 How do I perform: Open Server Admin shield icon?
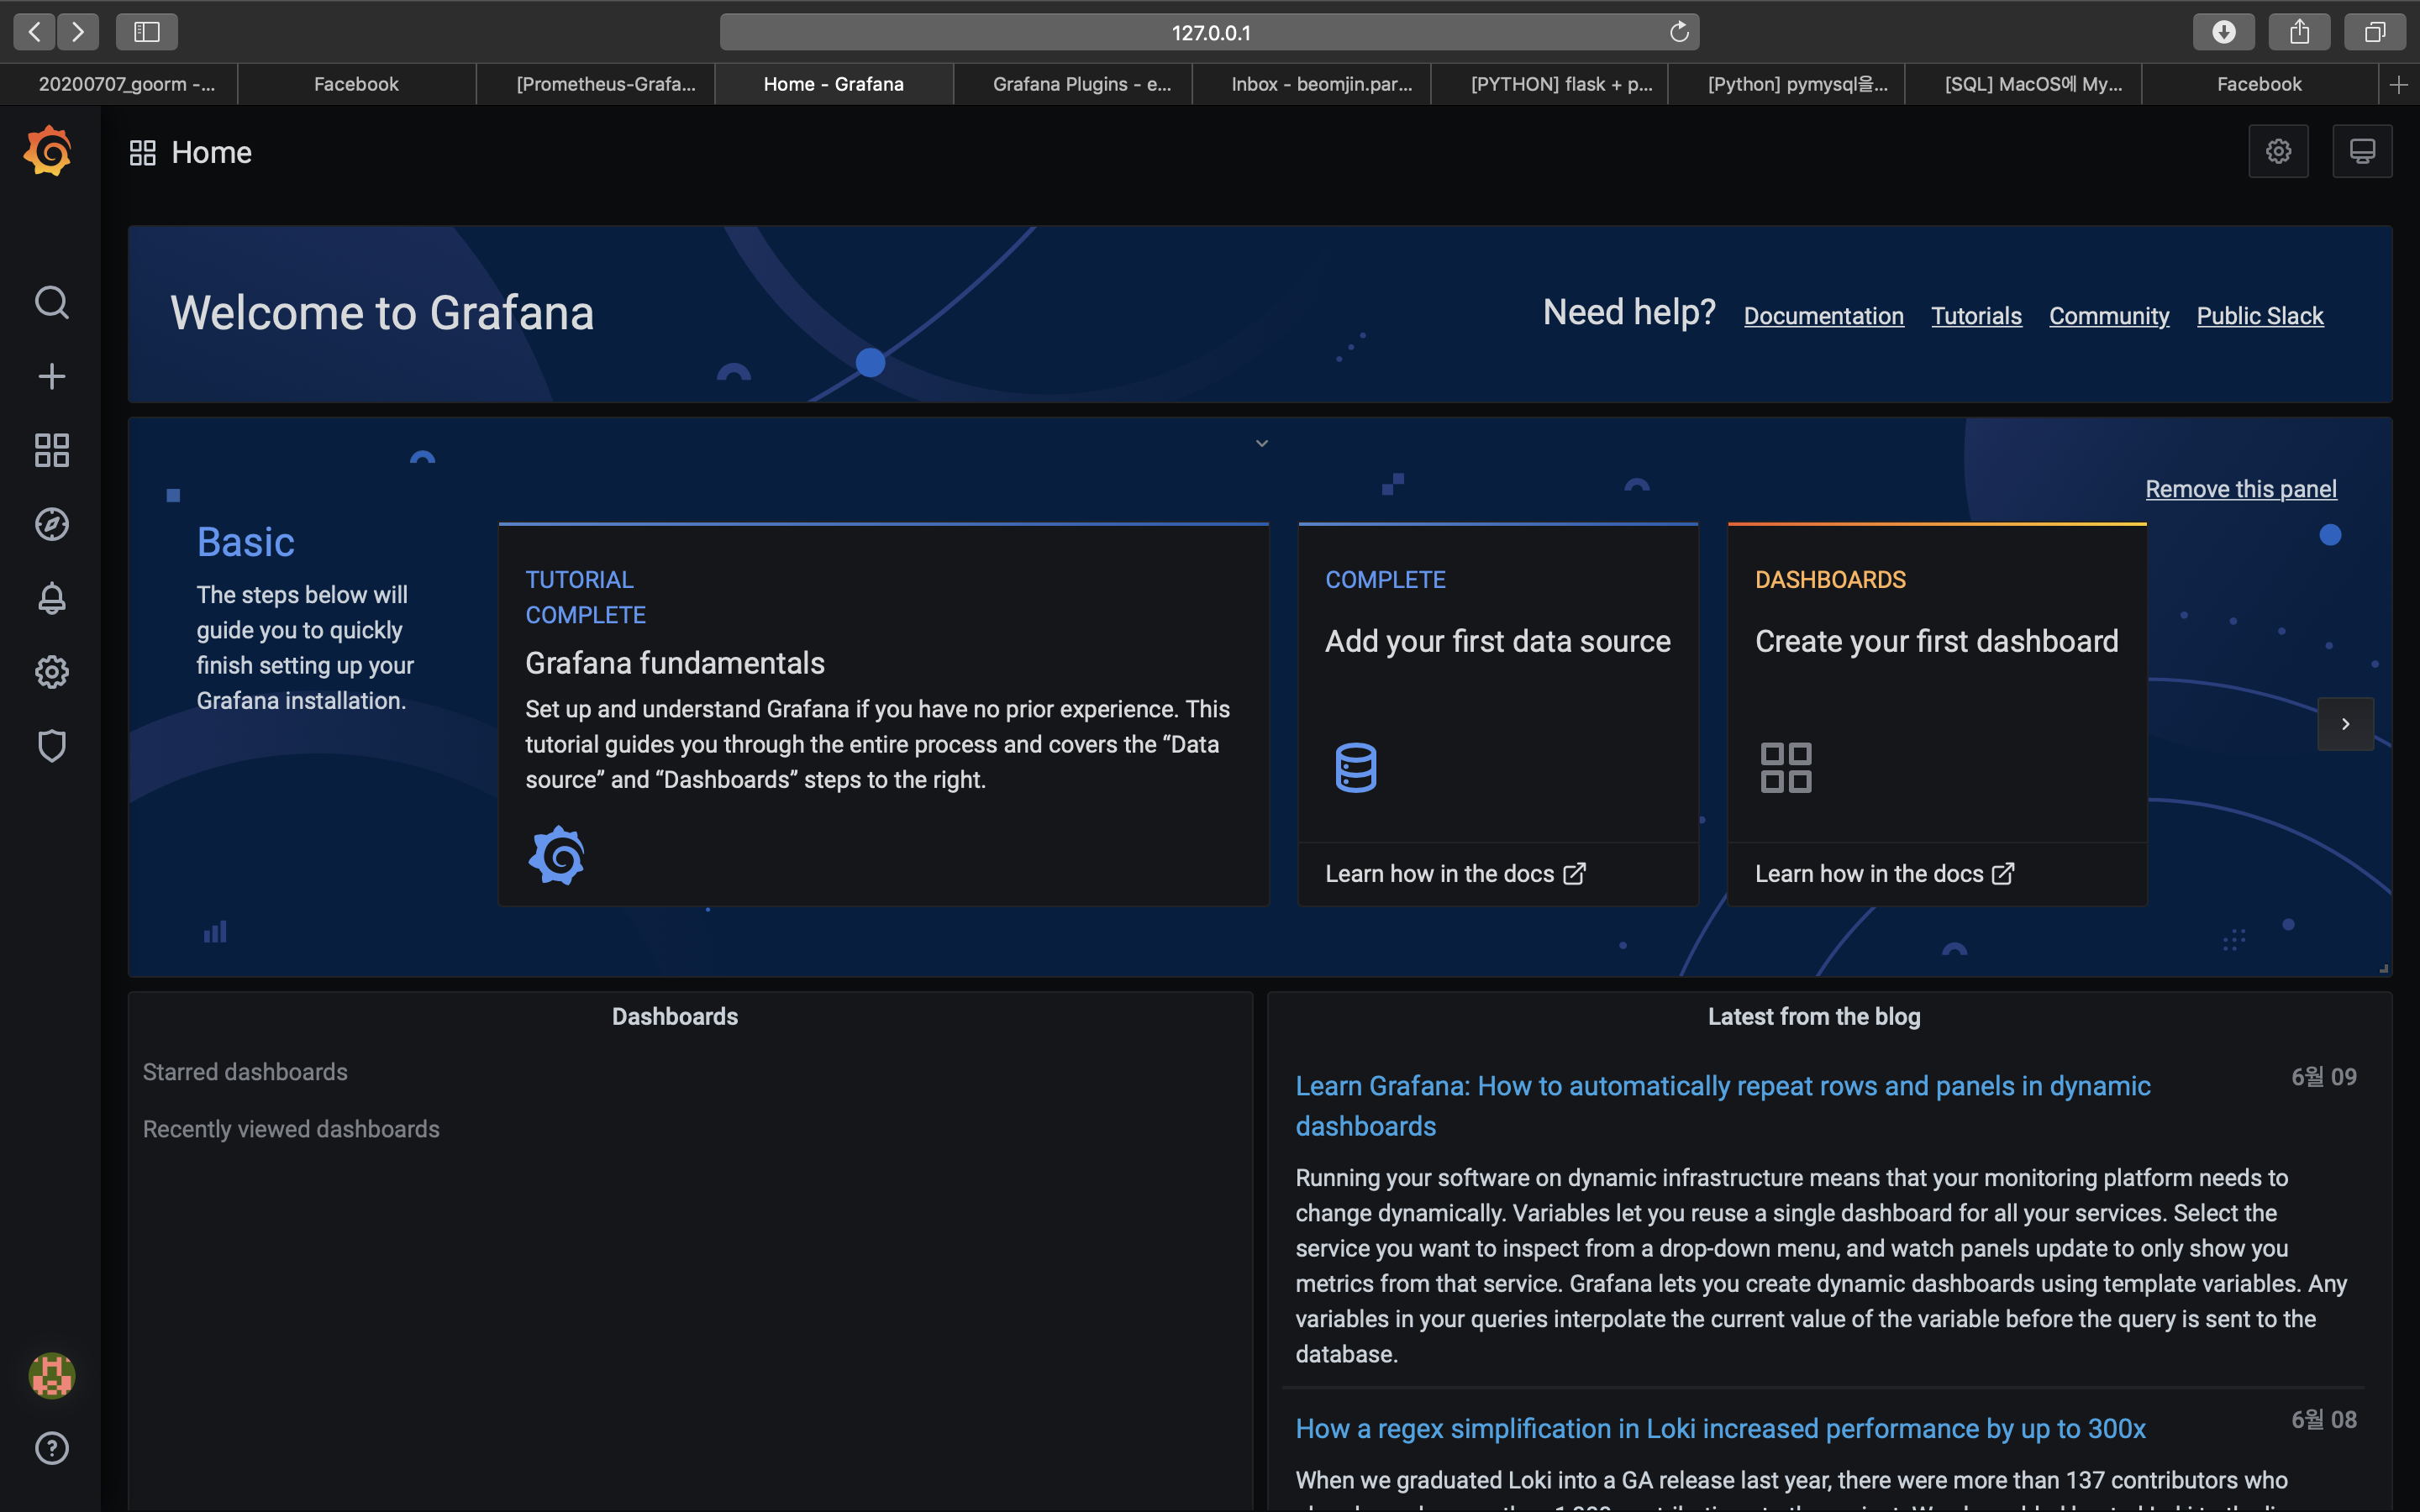click(x=51, y=746)
